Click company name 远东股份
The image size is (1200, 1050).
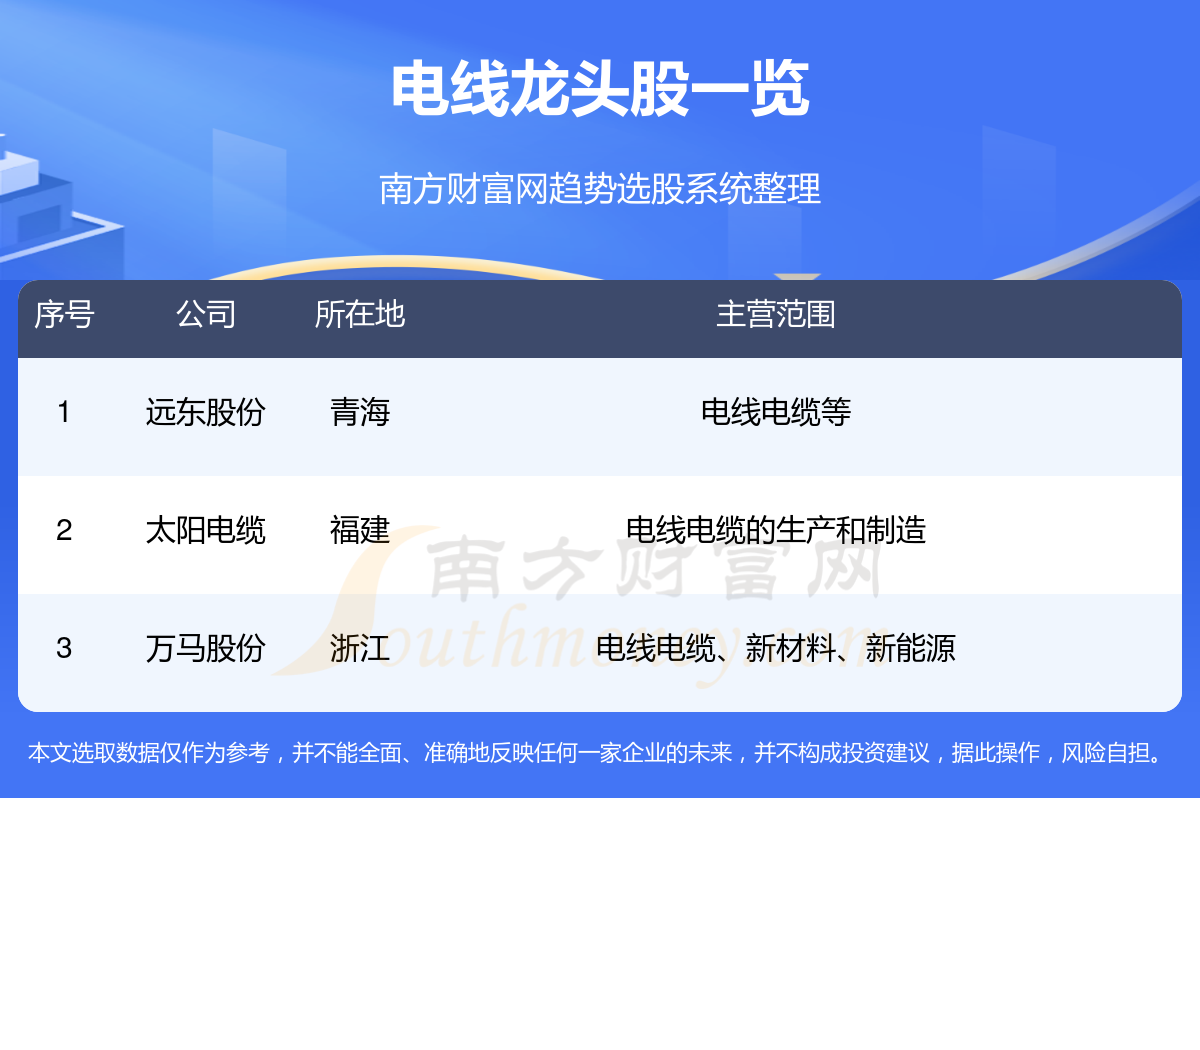tap(206, 412)
